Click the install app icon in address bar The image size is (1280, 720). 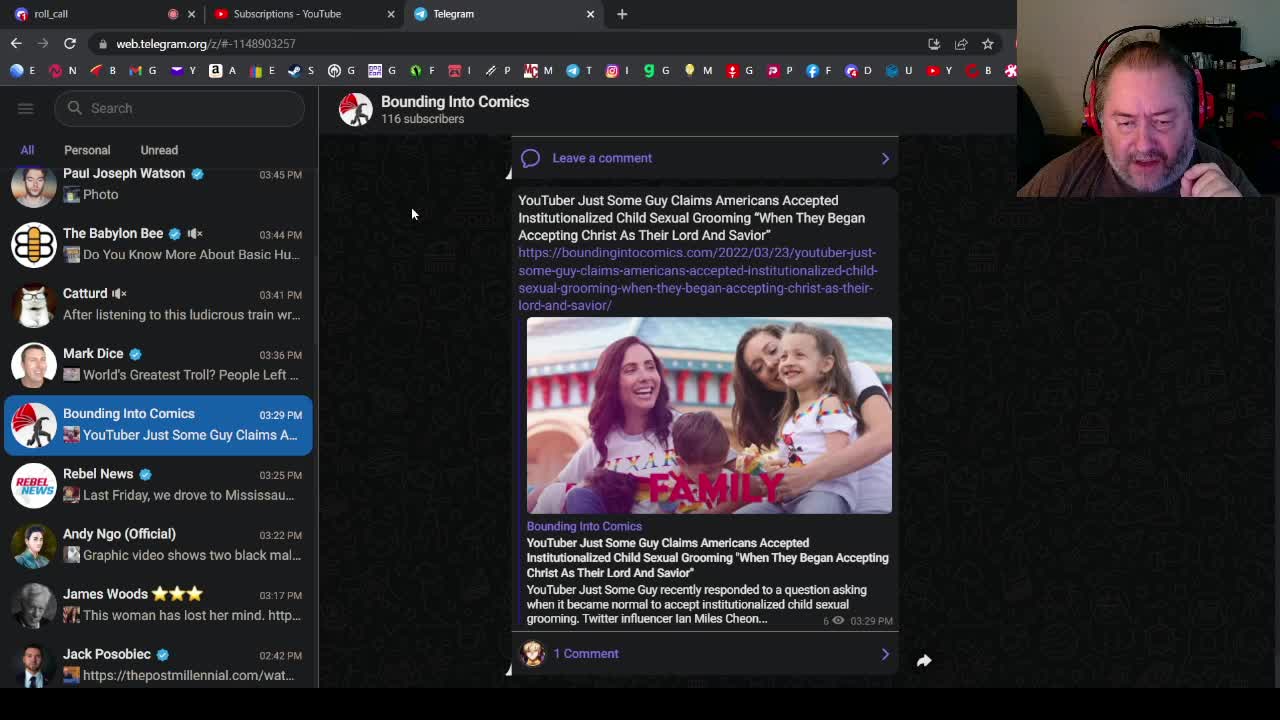(934, 44)
